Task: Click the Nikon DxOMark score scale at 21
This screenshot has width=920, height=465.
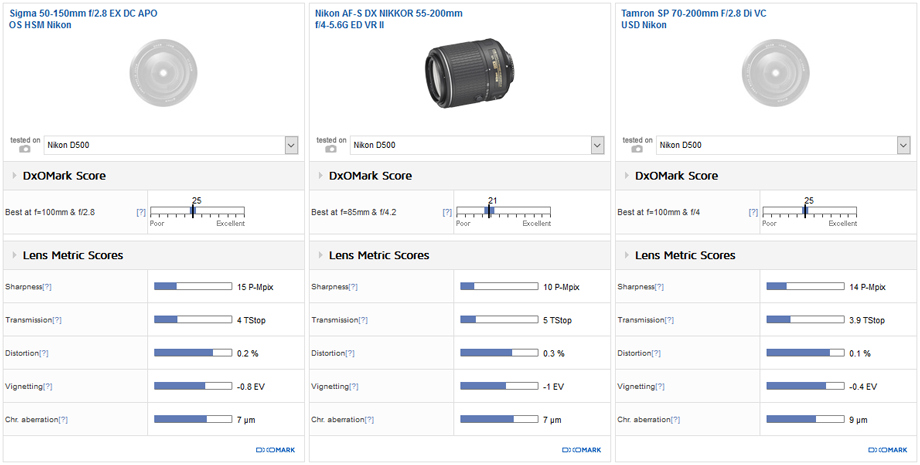Action: pos(503,212)
